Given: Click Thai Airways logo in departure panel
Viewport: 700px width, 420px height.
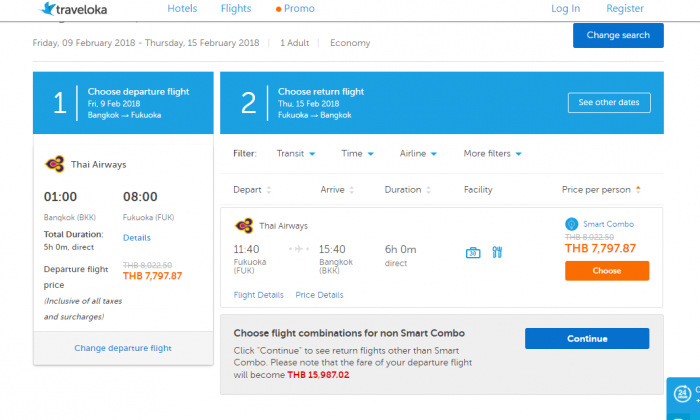Looking at the screenshot, I should 55,164.
